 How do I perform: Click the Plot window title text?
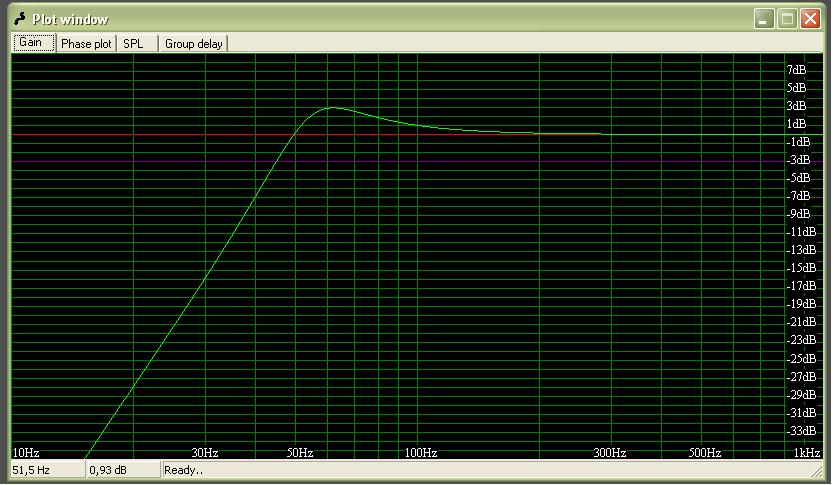pyautogui.click(x=70, y=19)
